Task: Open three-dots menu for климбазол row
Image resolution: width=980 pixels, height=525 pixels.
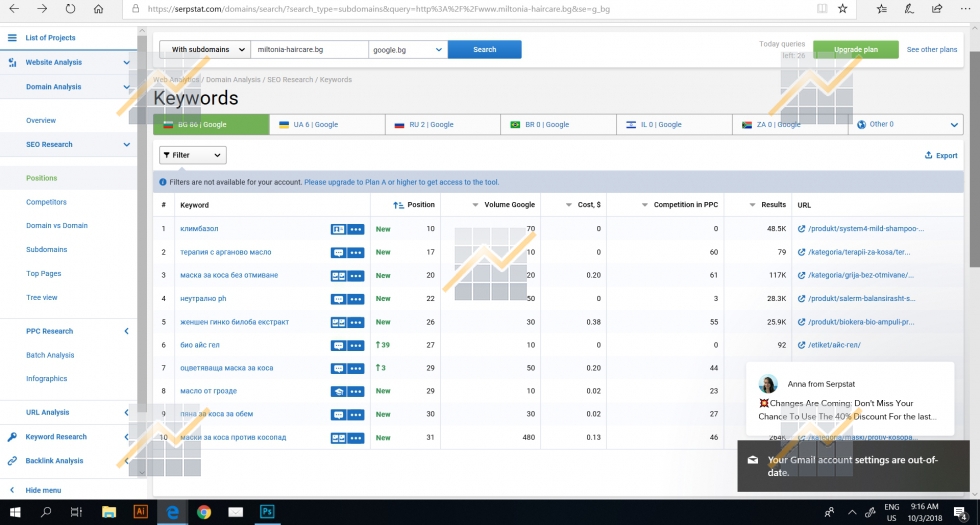Action: (x=356, y=229)
